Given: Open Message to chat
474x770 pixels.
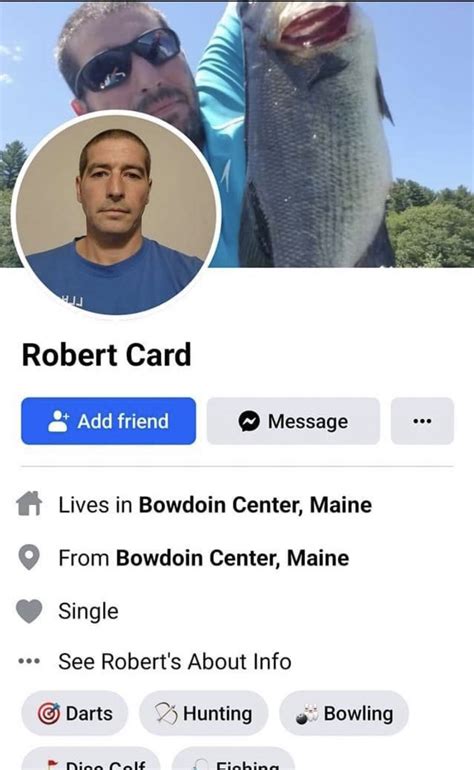Looking at the screenshot, I should (293, 421).
